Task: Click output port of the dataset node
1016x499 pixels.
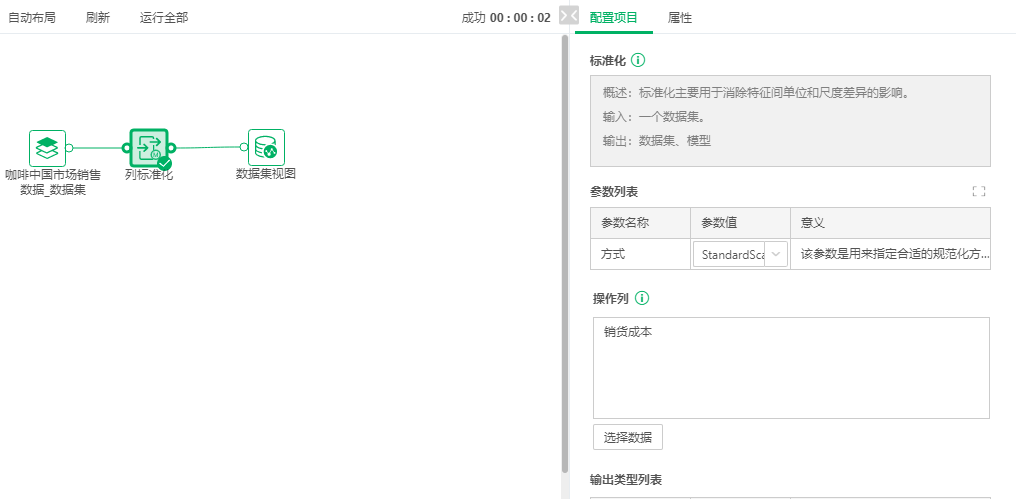Action: coord(69,148)
